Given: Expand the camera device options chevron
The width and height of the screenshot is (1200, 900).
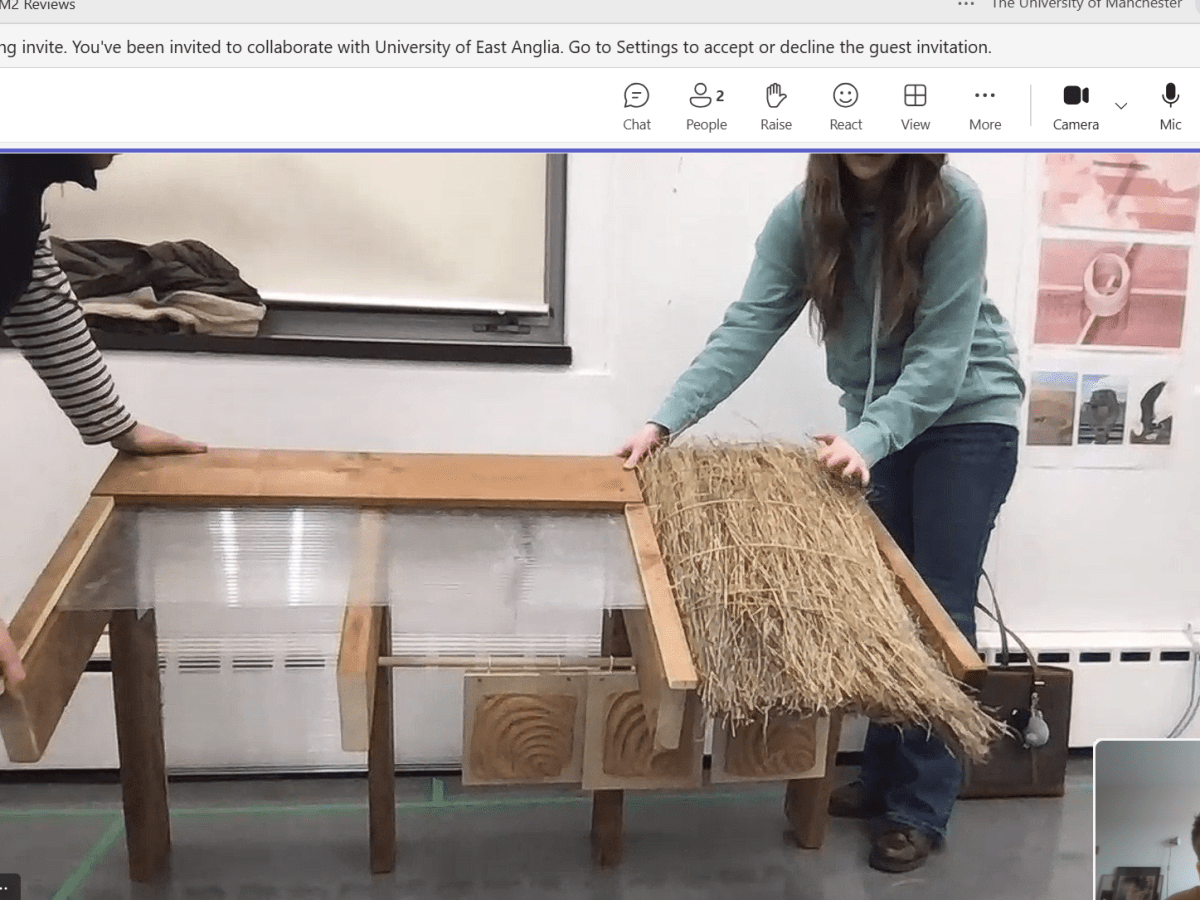Looking at the screenshot, I should click(x=1122, y=107).
